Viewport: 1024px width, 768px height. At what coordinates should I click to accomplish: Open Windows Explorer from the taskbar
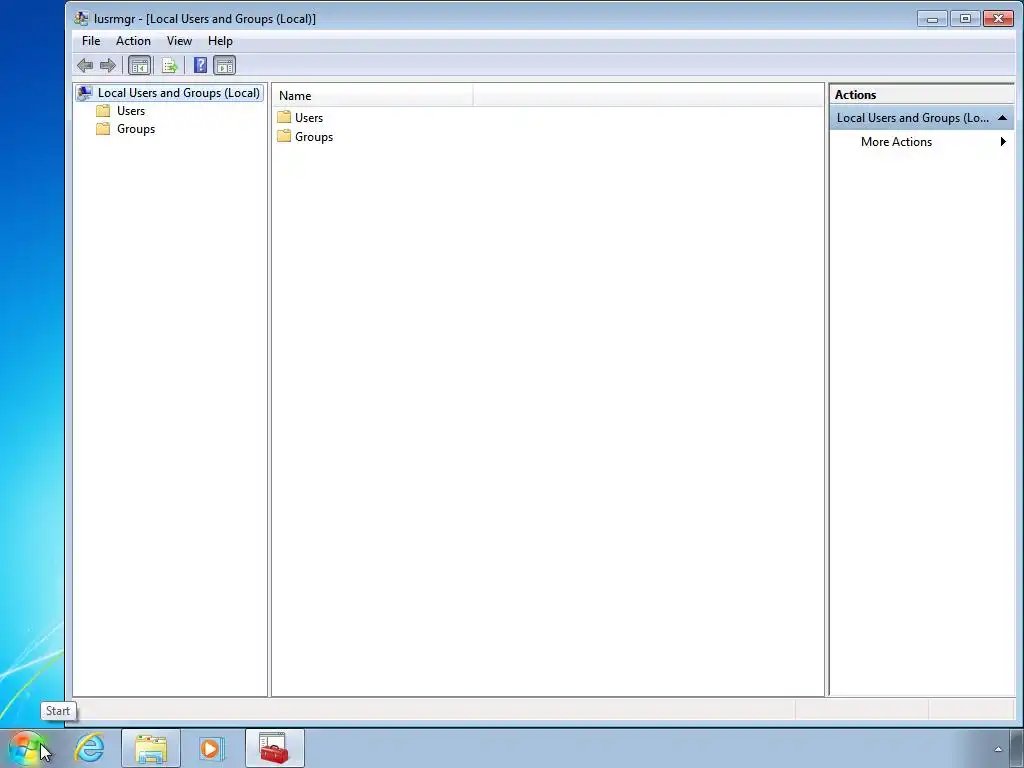pyautogui.click(x=151, y=748)
